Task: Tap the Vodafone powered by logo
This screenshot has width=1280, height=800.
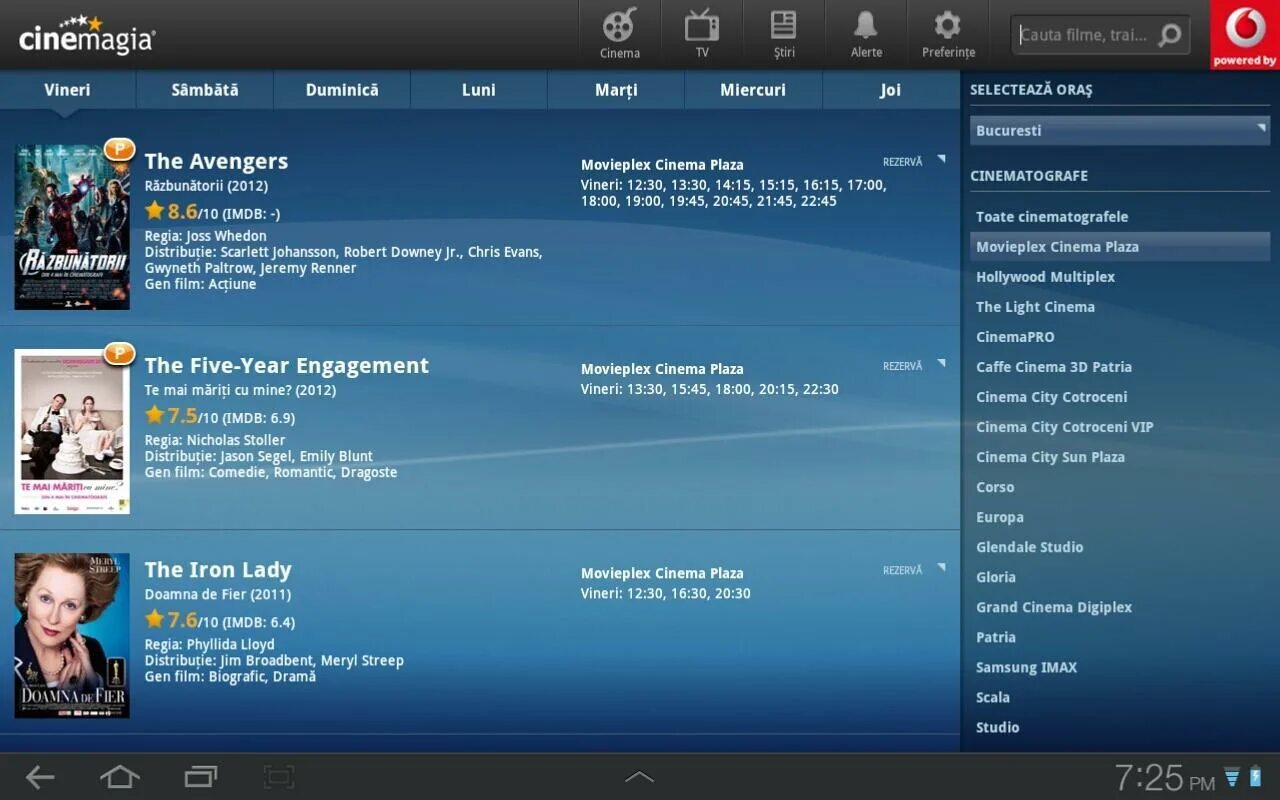Action: tap(1245, 35)
